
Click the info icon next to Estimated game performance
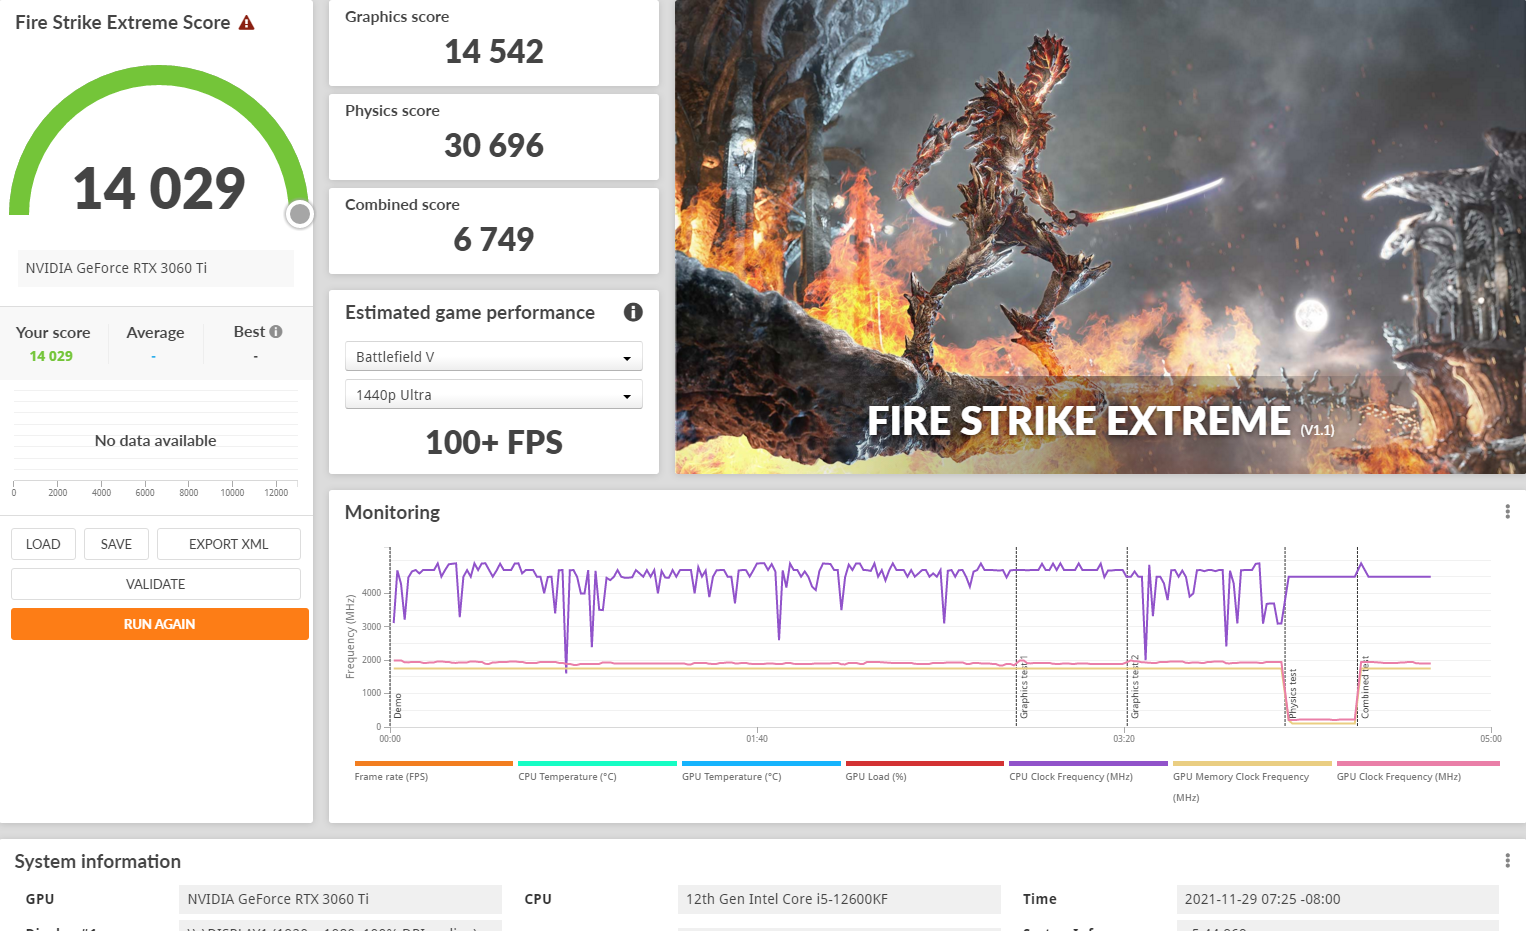[x=633, y=312]
